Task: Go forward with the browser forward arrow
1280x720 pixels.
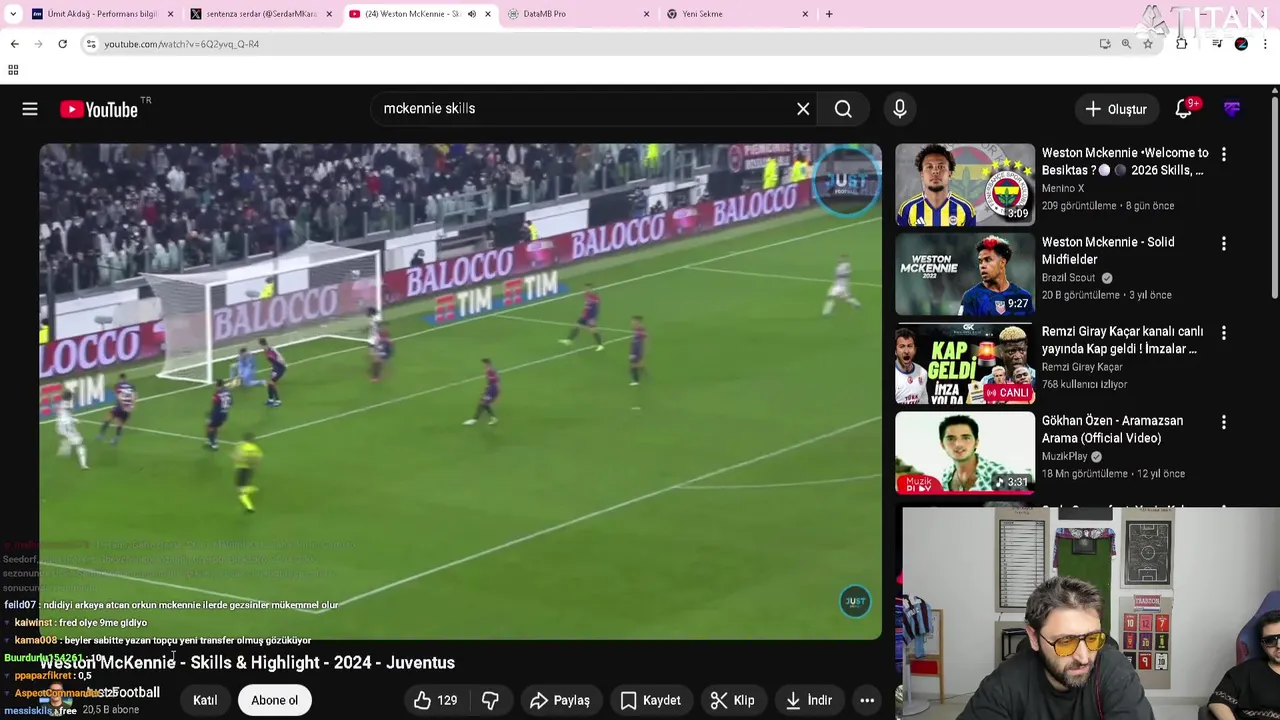Action: [x=38, y=44]
